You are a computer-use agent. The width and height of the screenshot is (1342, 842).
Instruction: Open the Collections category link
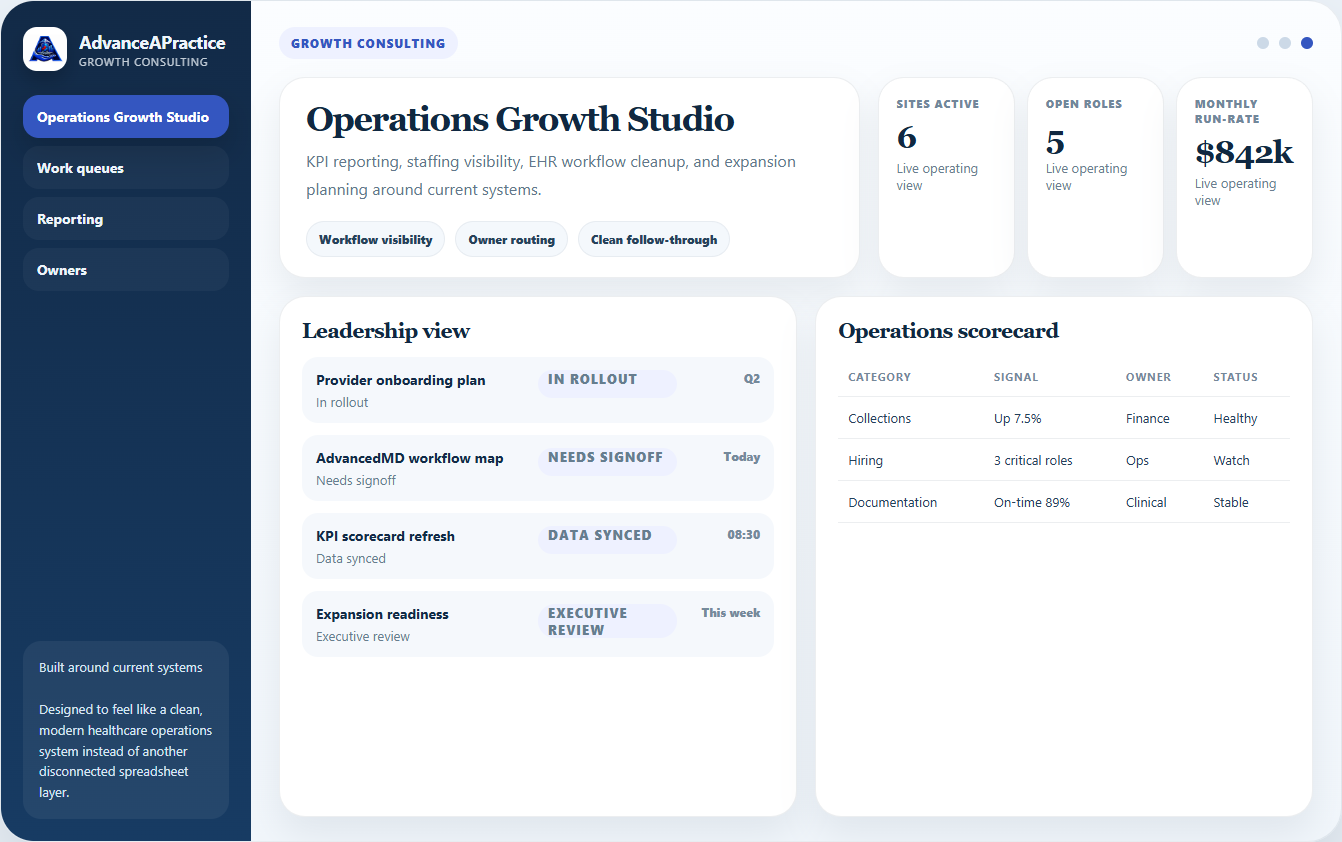point(879,418)
